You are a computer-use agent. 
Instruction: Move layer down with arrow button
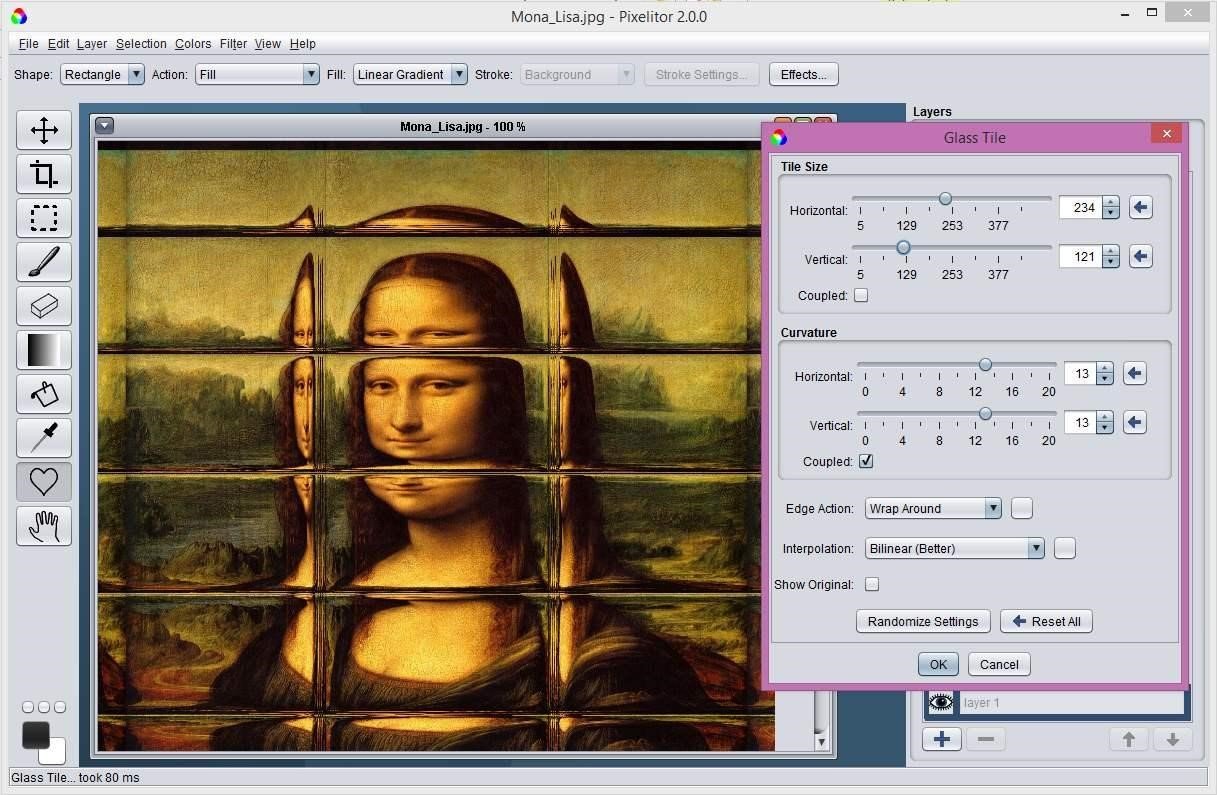click(x=1172, y=739)
